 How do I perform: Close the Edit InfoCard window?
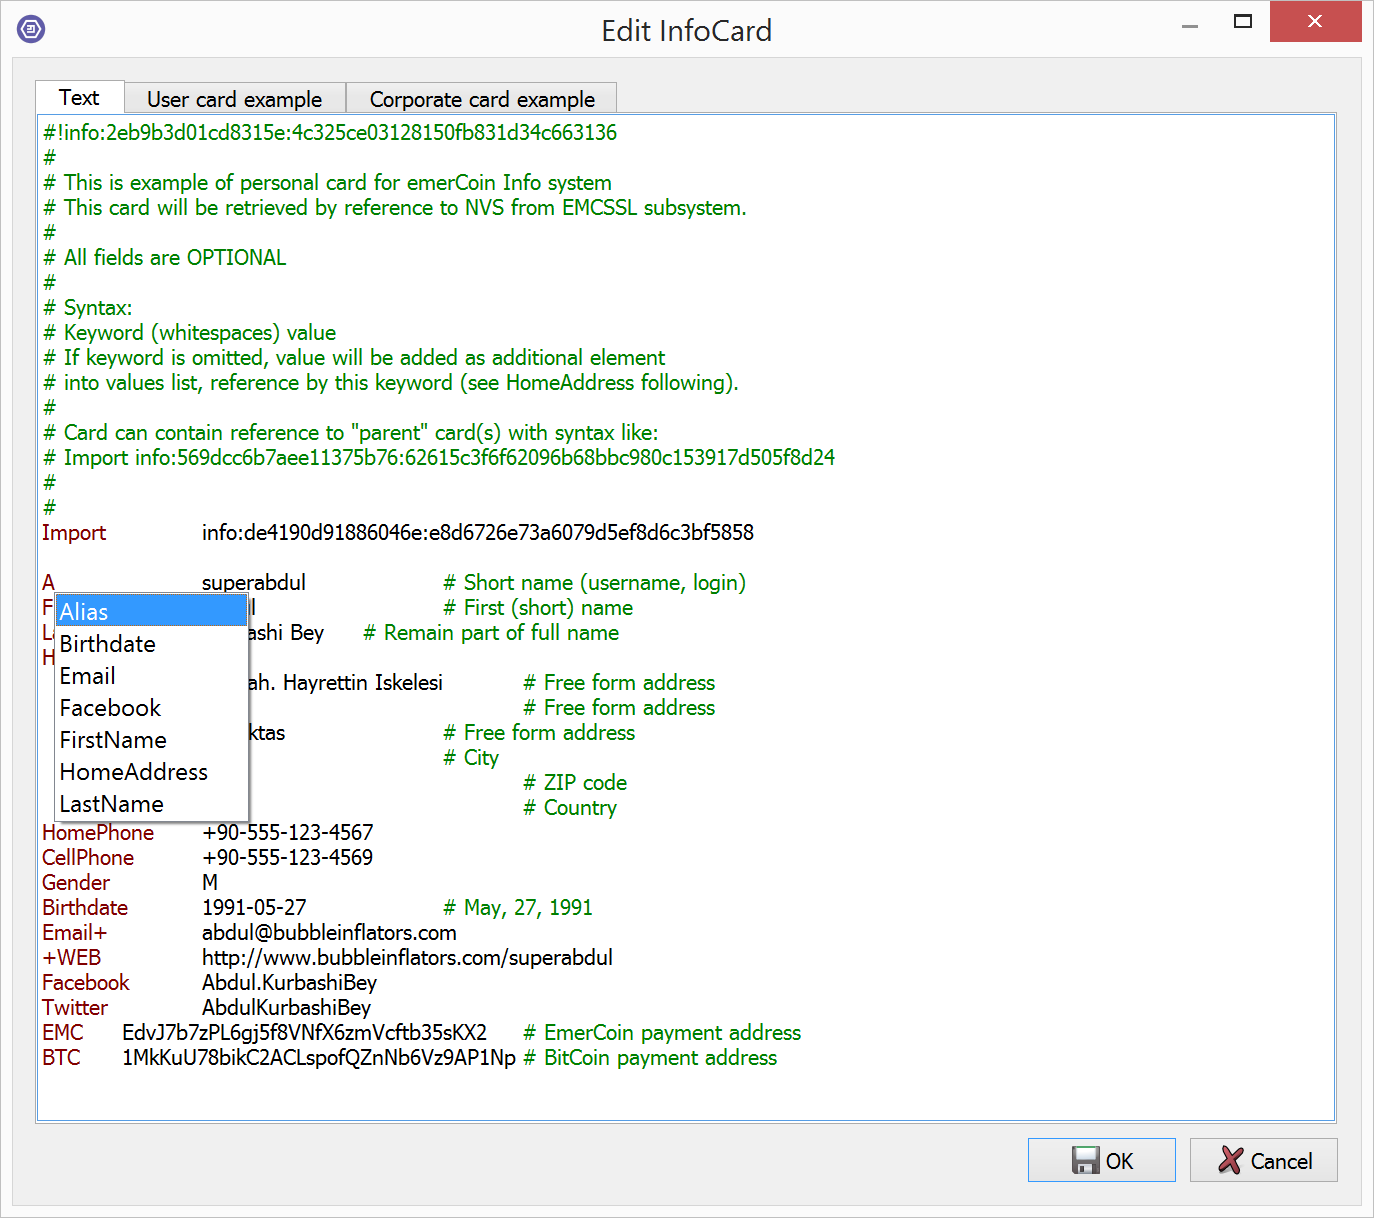(x=1315, y=21)
